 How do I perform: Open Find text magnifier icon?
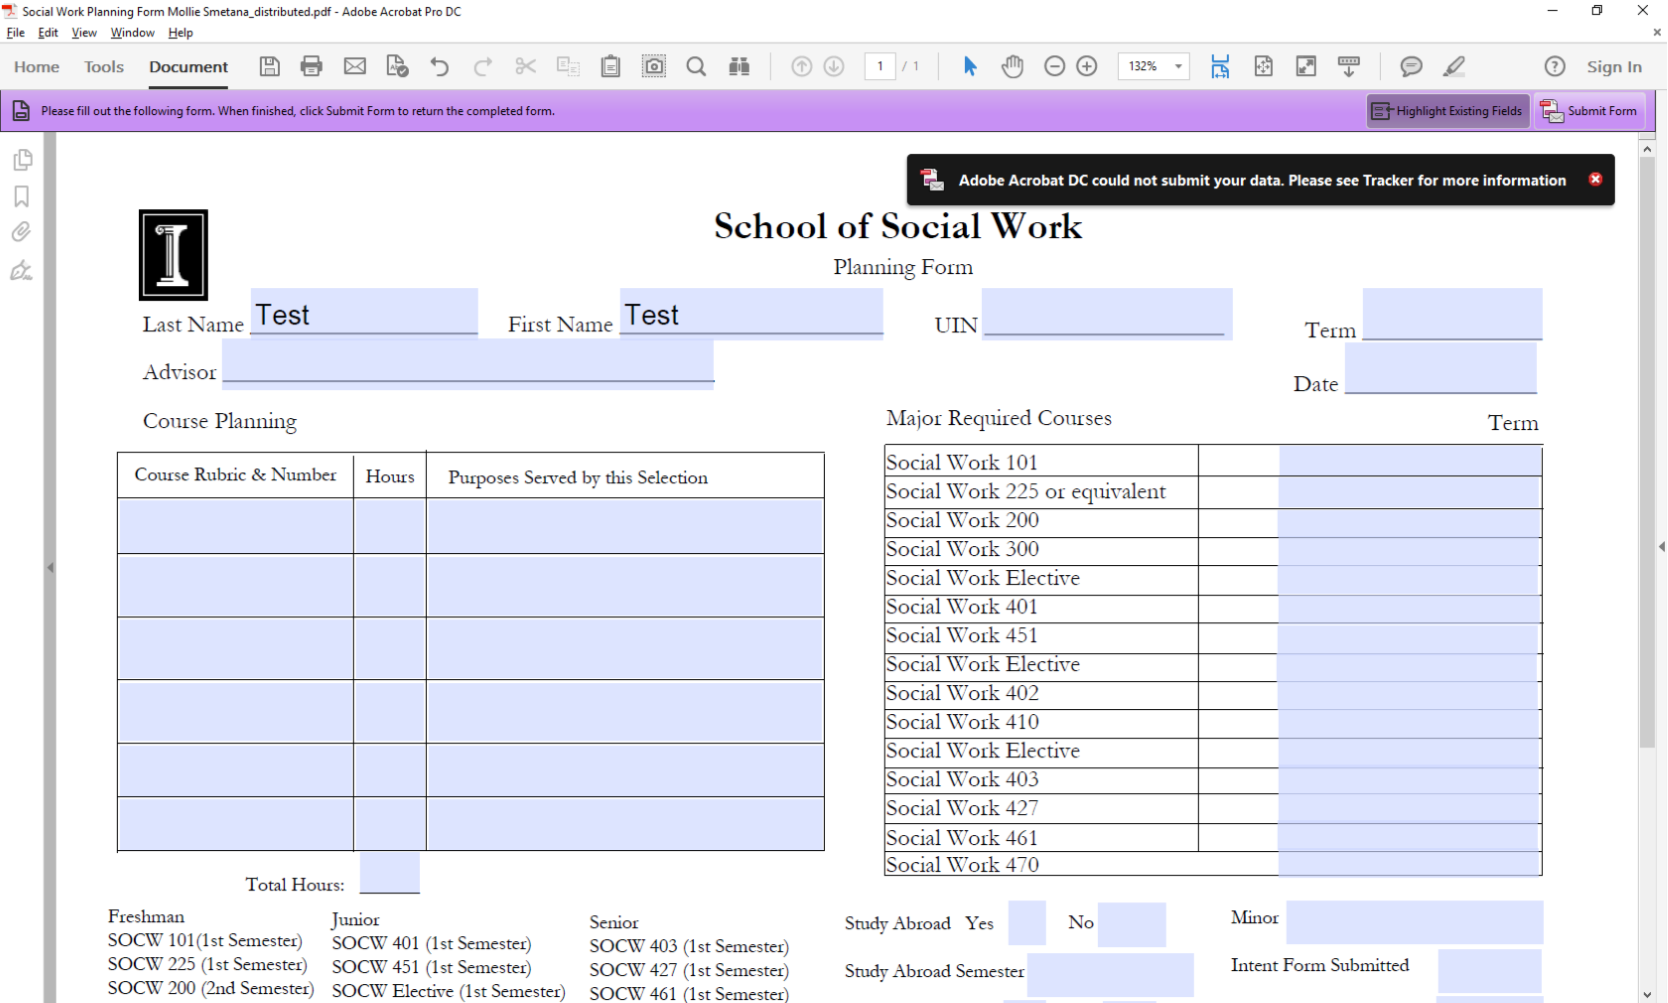697,67
